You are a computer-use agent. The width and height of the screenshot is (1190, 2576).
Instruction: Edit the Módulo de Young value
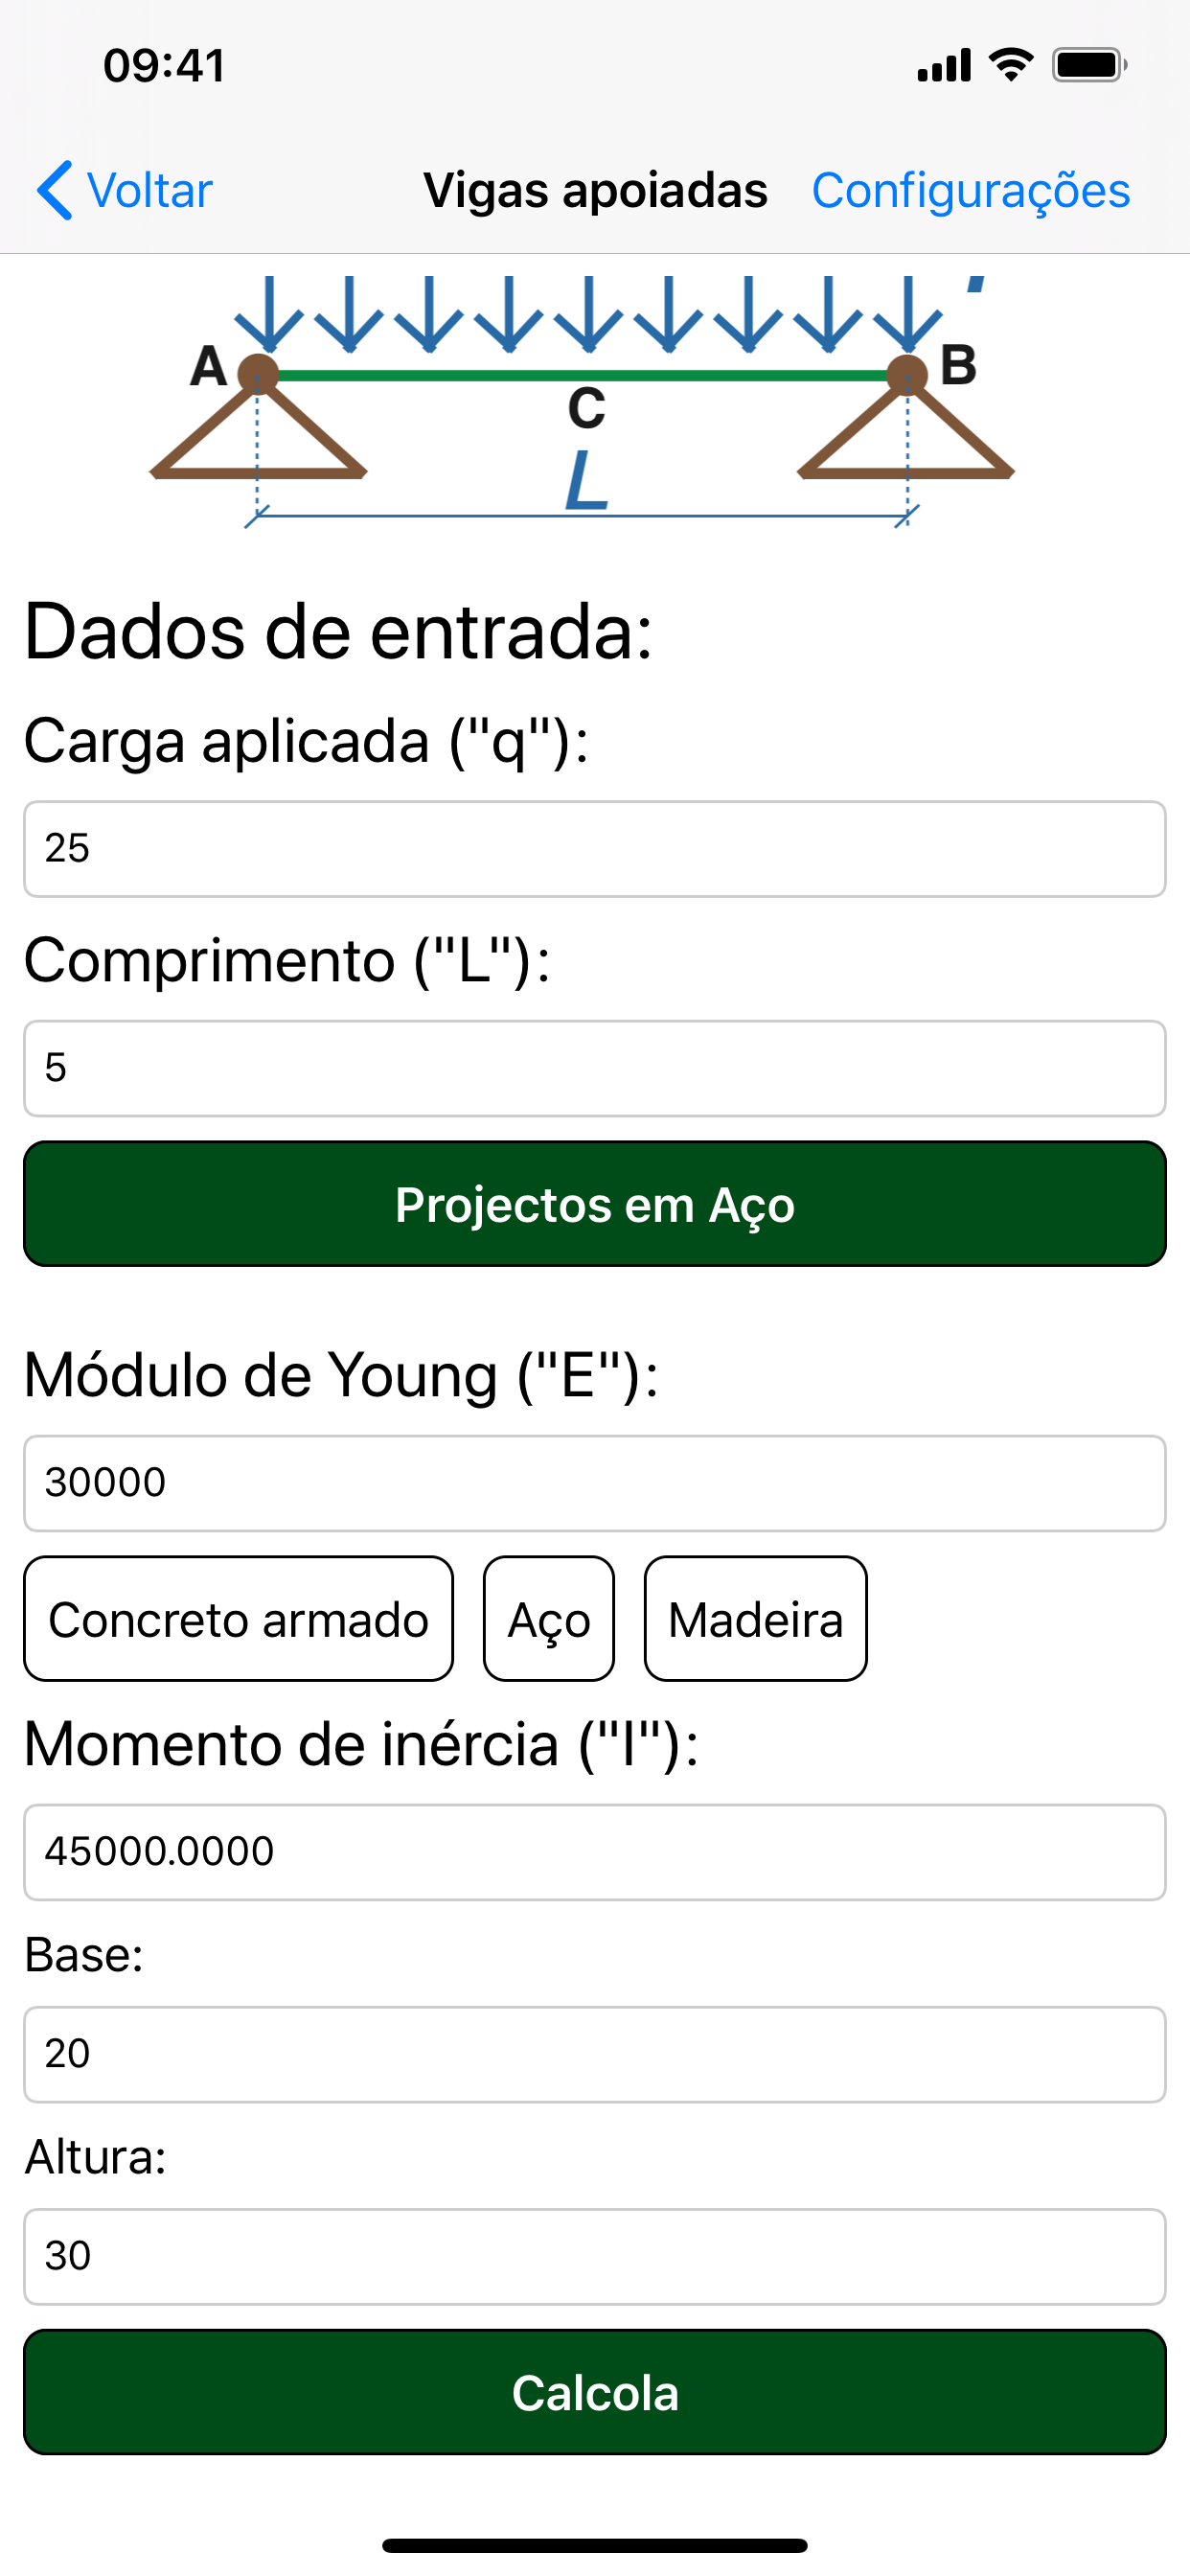[594, 1483]
